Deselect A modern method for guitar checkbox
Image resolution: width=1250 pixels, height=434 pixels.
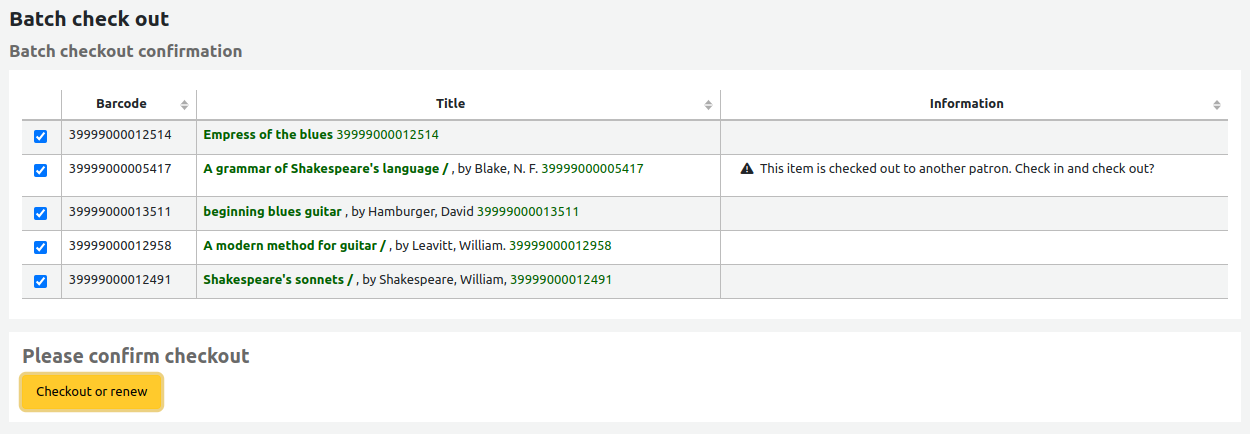(x=41, y=247)
